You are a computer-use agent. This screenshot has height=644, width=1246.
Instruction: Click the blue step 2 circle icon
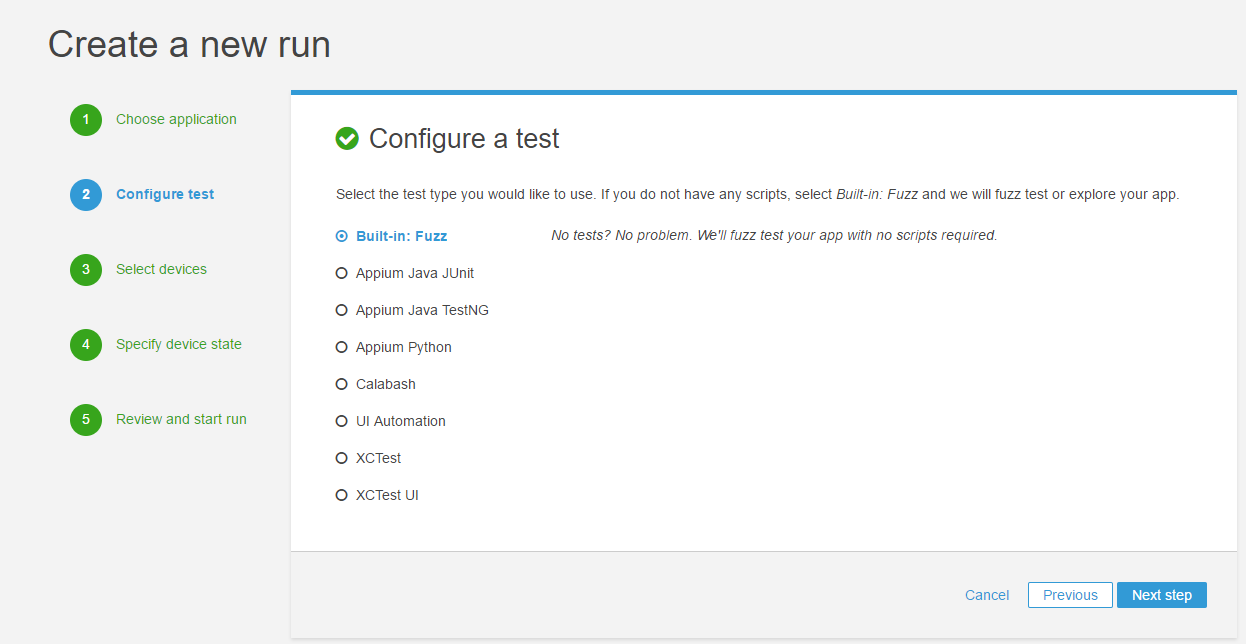coord(86,195)
